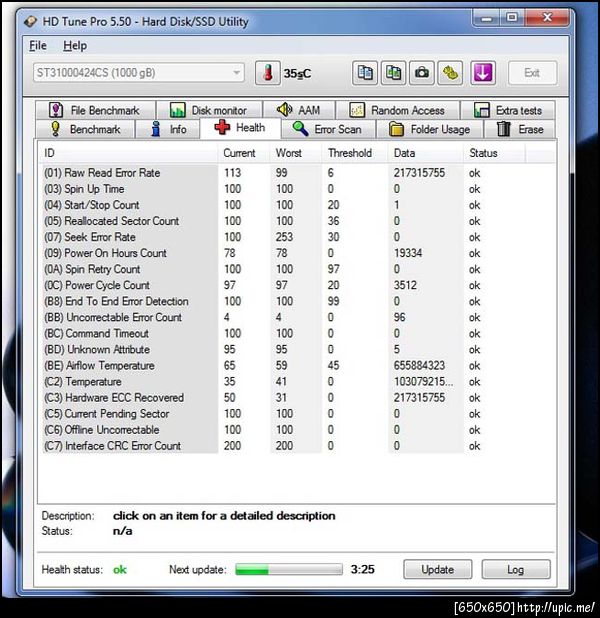Screen dimensions: 600x618
Task: Switch to the Benchmark tab
Action: tap(86, 129)
